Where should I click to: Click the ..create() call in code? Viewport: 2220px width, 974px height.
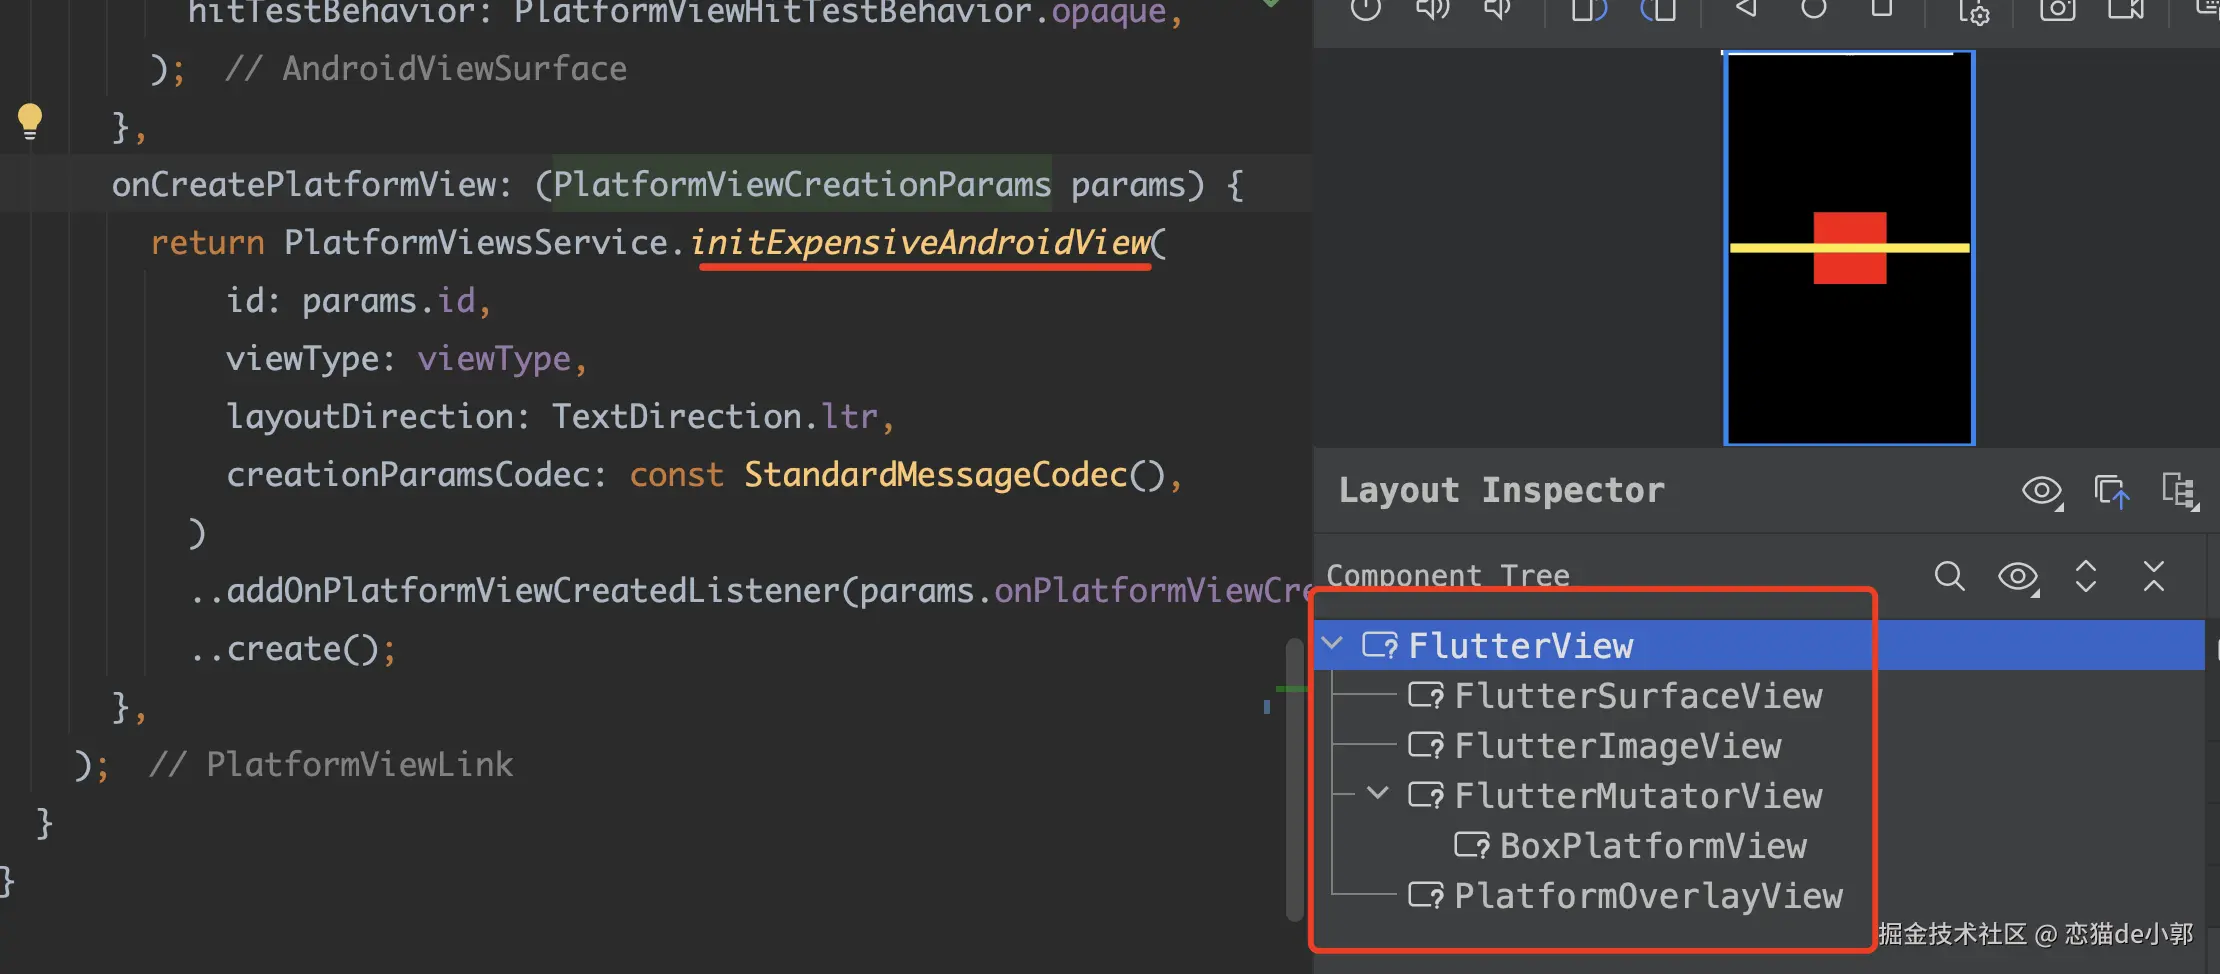point(292,648)
